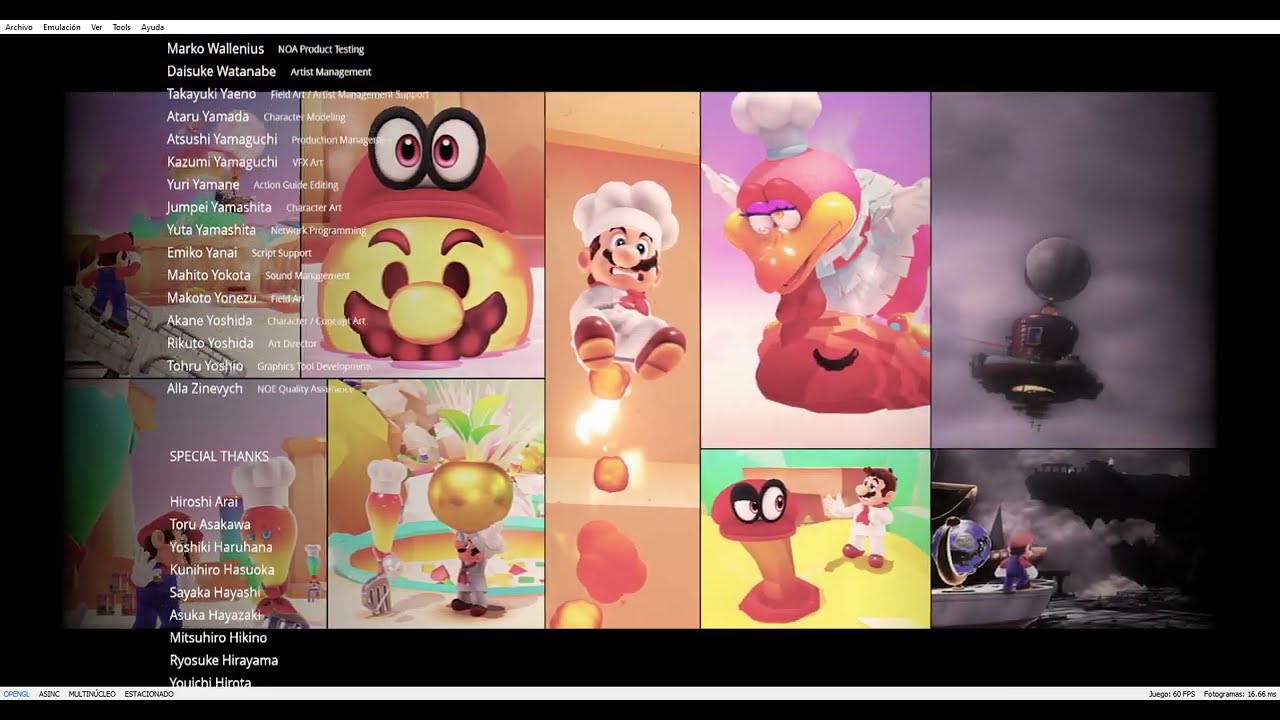Viewport: 1280px width, 720px height.
Task: Click the credit name Jumpei Yamashita
Action: click(219, 207)
